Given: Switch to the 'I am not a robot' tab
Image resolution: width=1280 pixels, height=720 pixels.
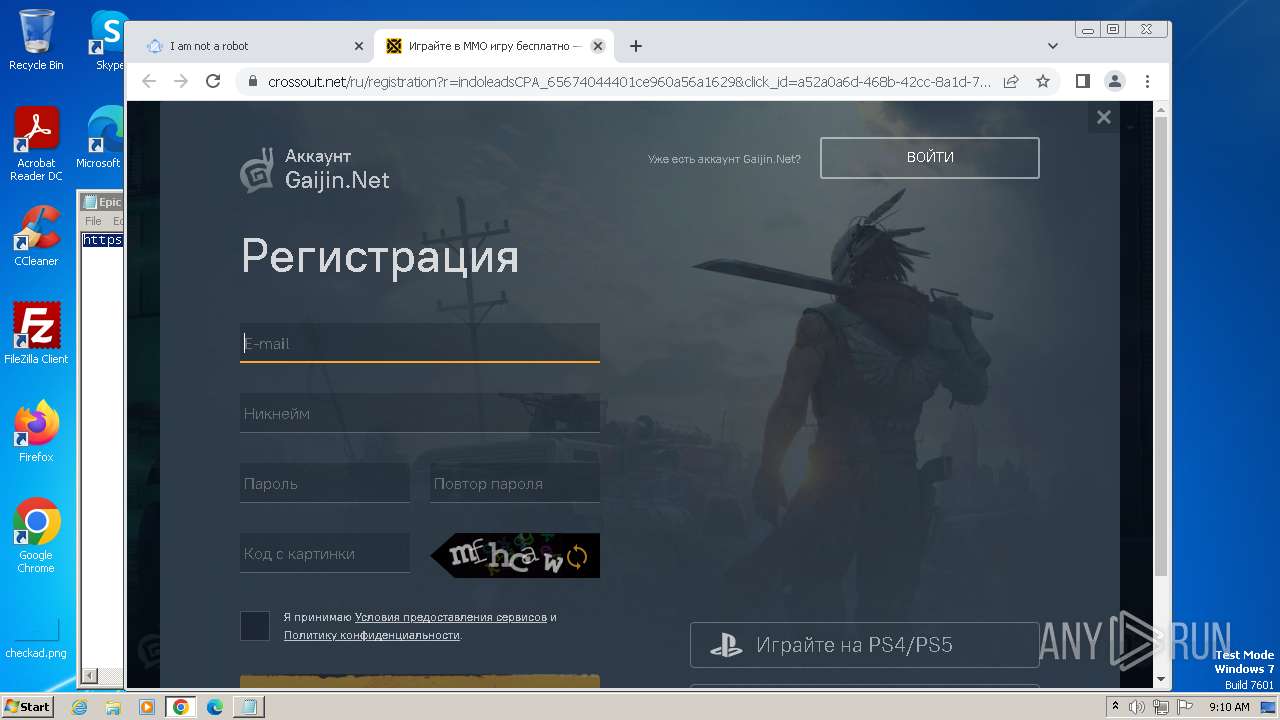Looking at the screenshot, I should click(x=254, y=46).
